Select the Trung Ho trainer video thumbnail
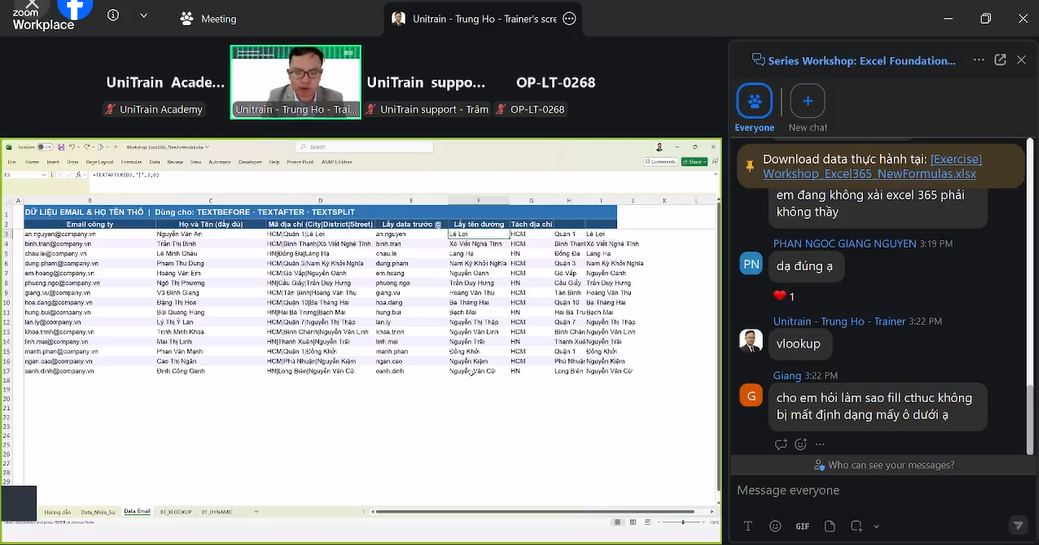1039x545 pixels. (296, 82)
